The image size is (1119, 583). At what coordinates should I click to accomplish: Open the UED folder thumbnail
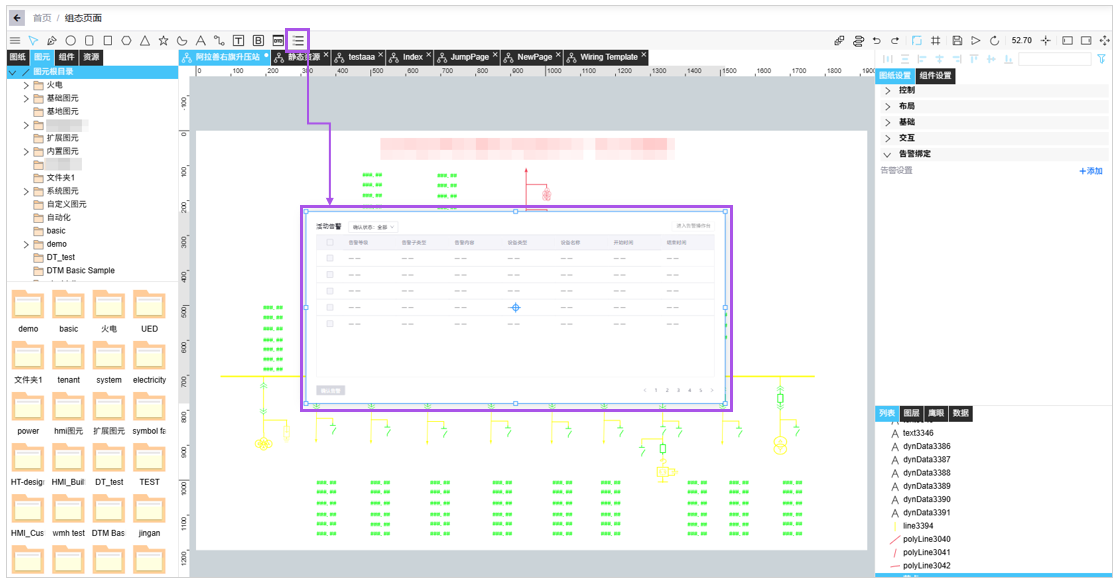tap(149, 309)
